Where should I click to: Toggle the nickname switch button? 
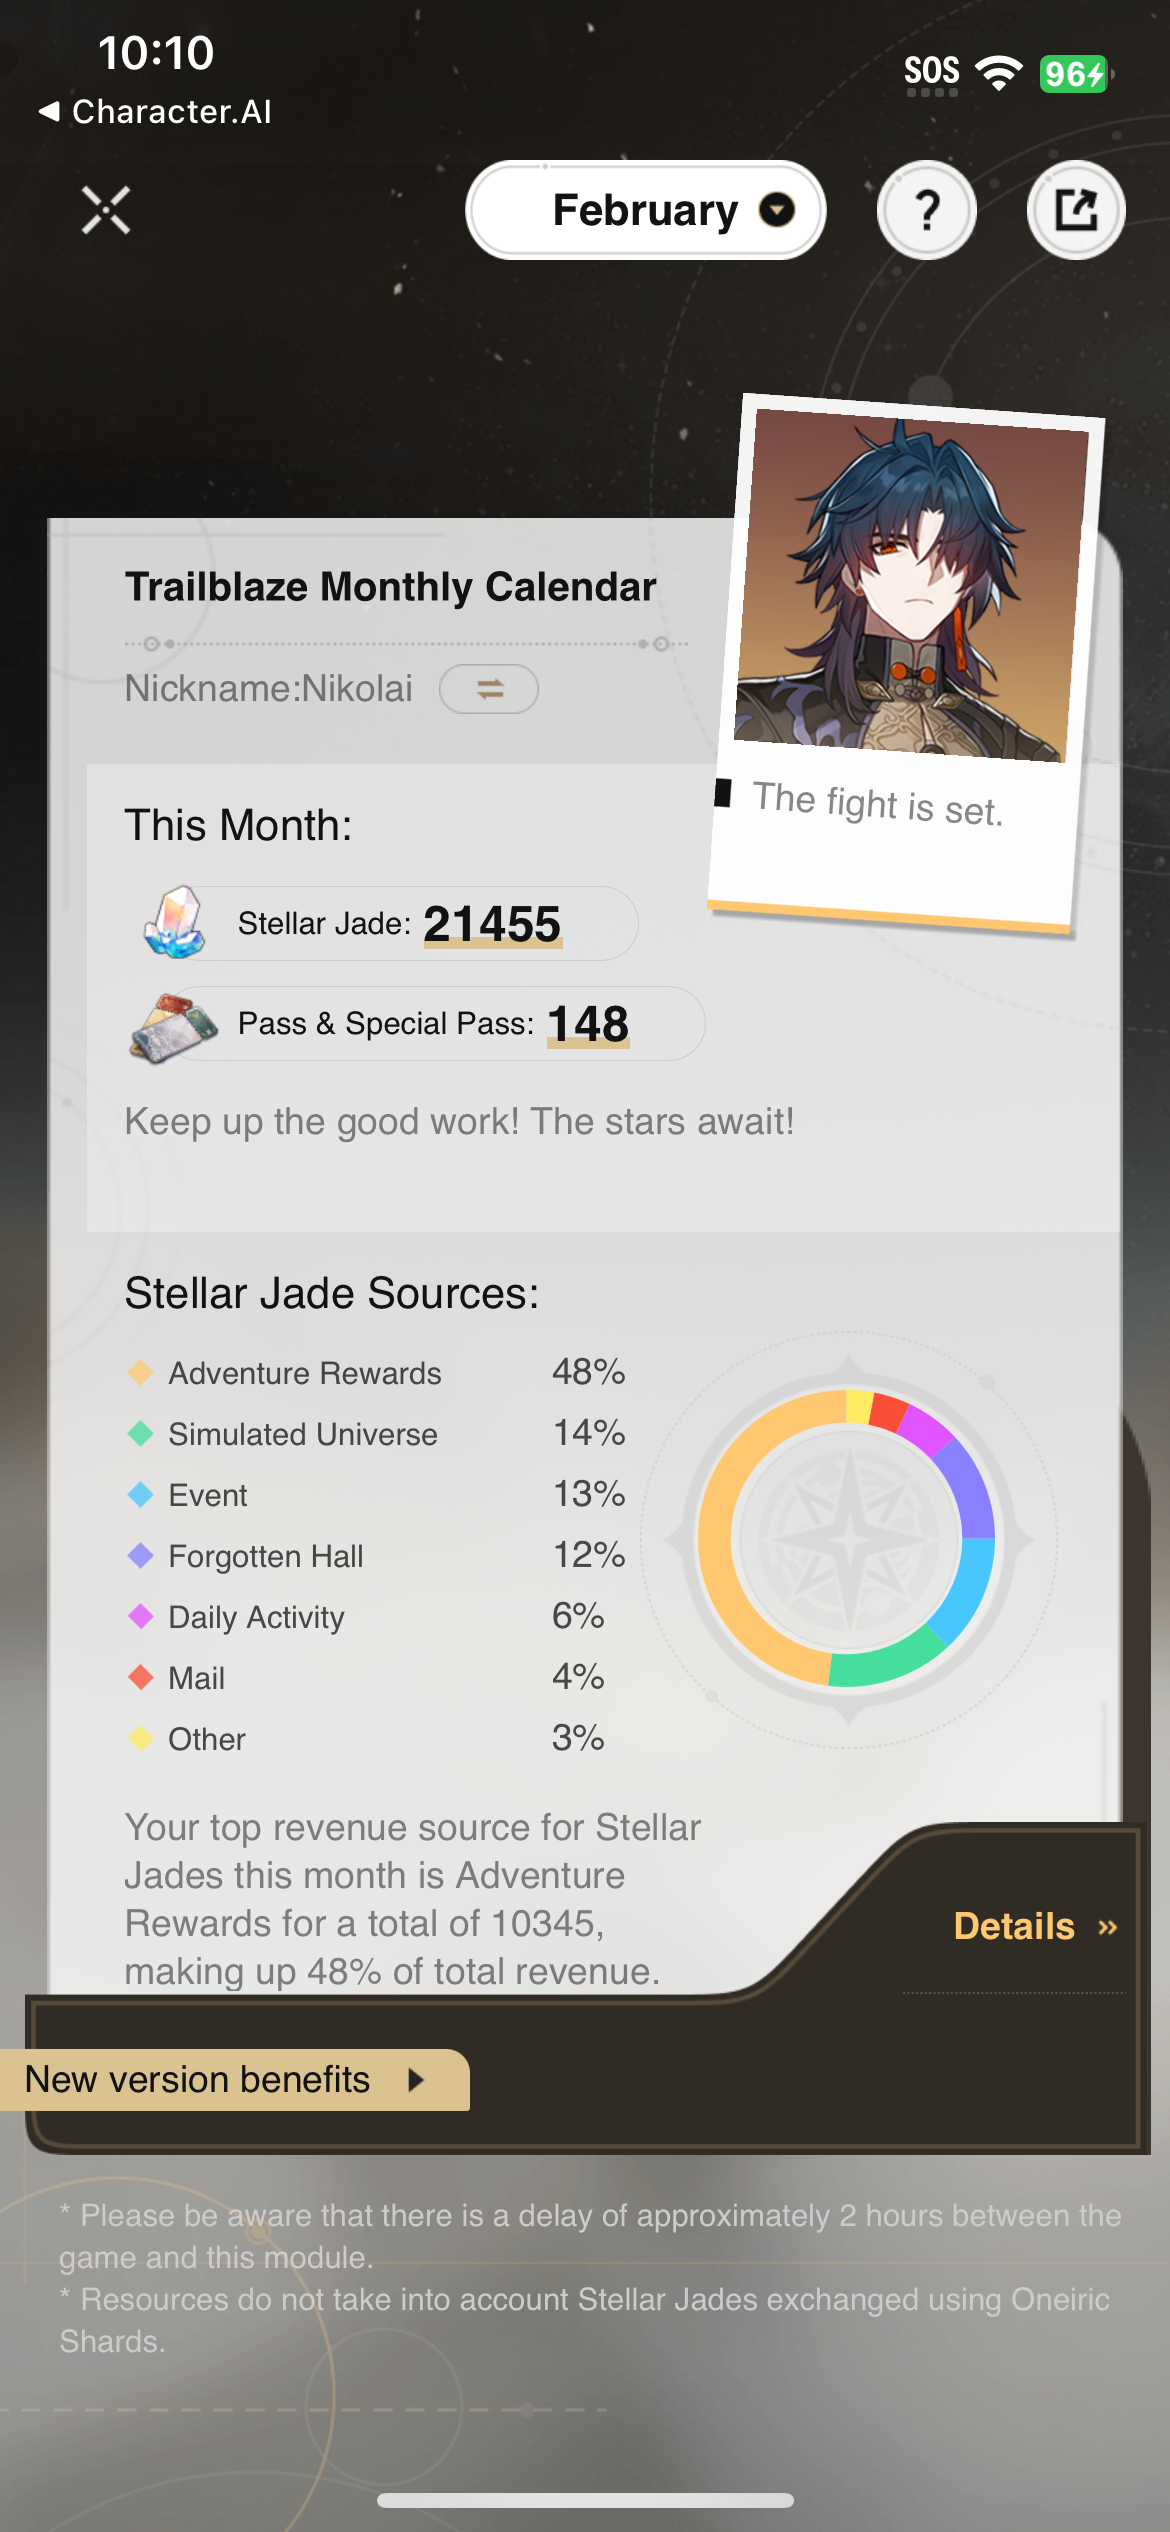[489, 689]
